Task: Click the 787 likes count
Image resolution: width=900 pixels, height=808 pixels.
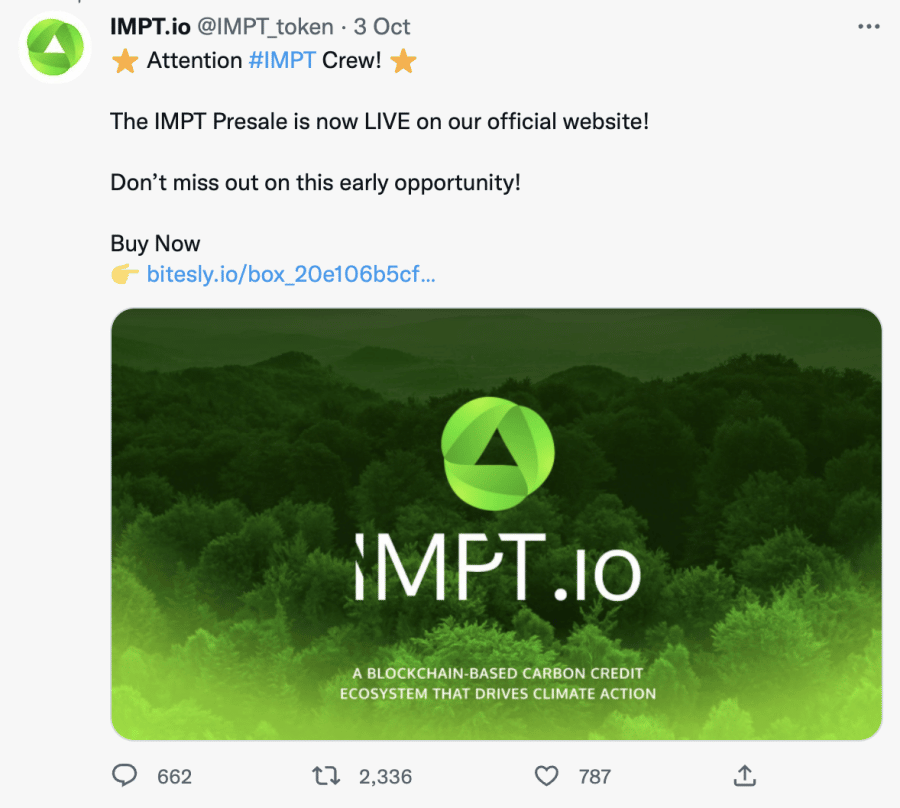Action: [x=595, y=776]
